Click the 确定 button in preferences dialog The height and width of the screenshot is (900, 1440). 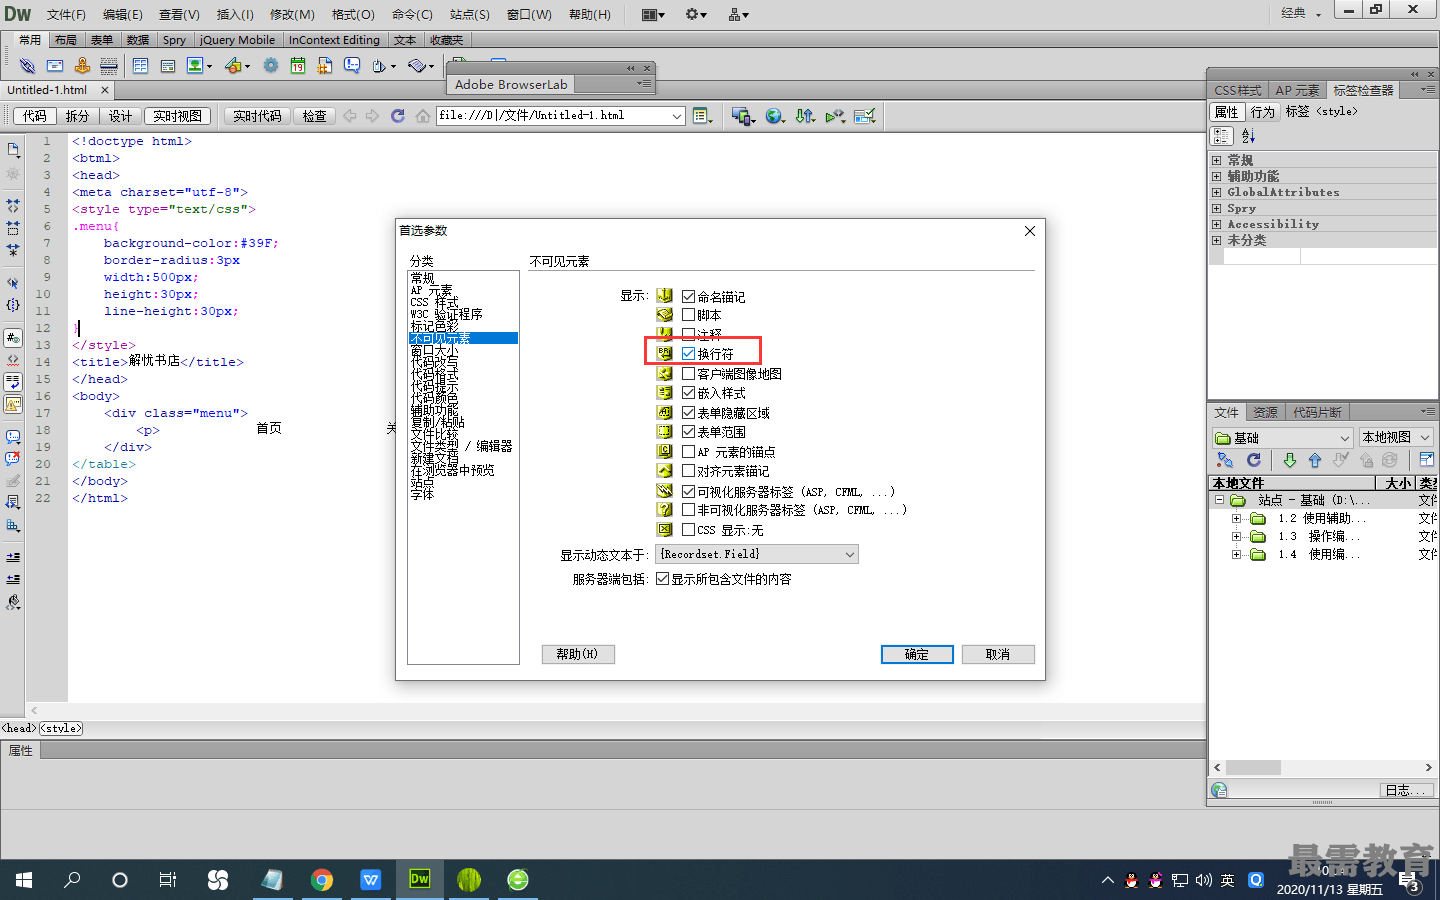pos(917,654)
